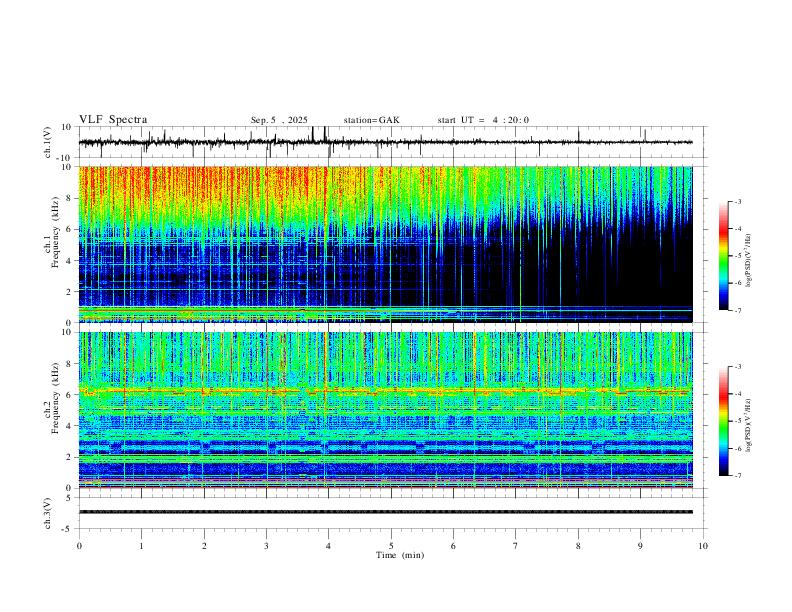792x612 pixels.
Task: Click the "2" kHz tick of ch.2 spectrogram
Action: point(69,457)
